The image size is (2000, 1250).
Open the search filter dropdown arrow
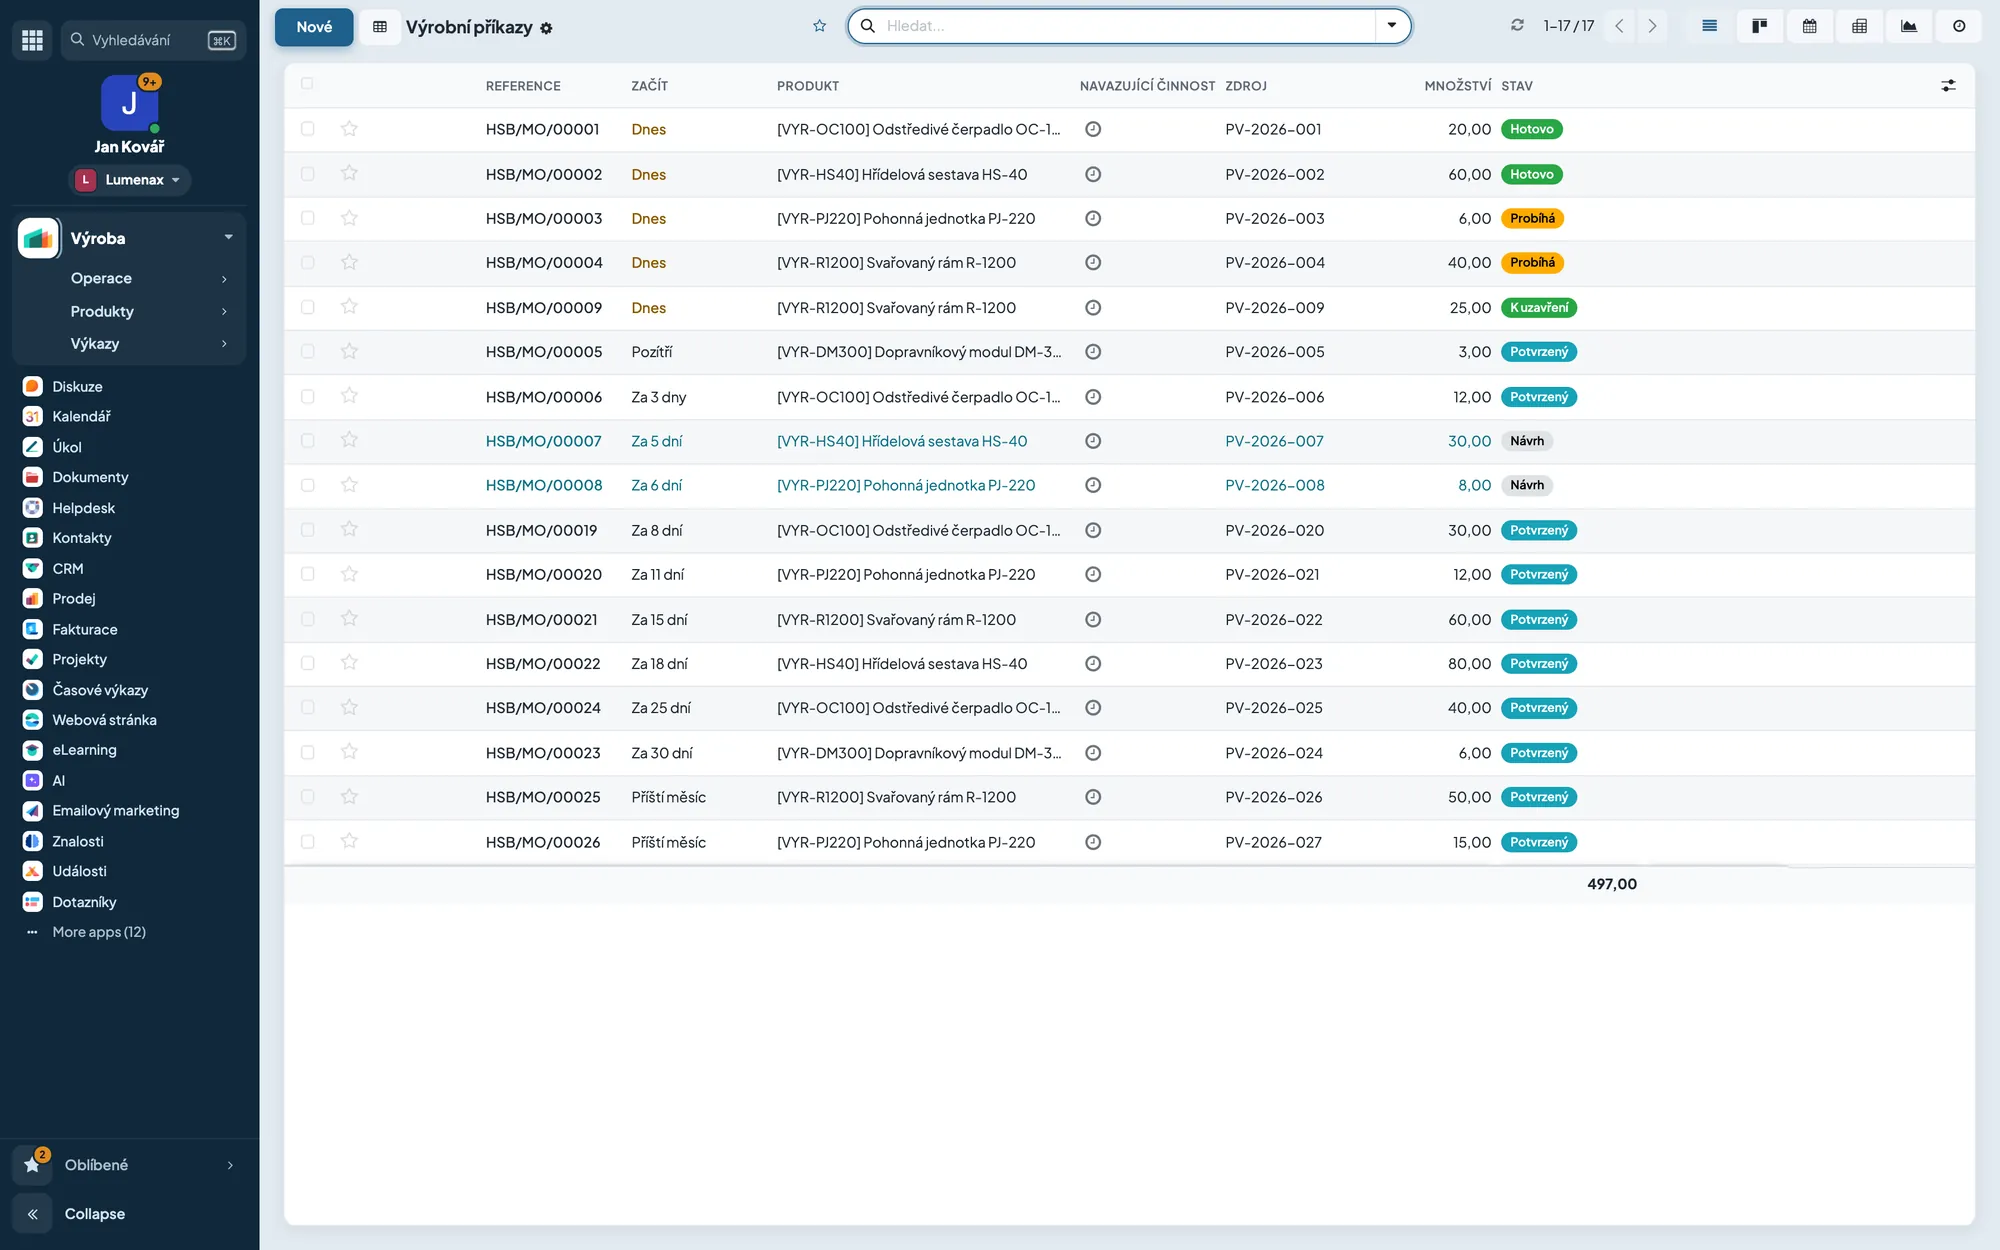[x=1391, y=26]
